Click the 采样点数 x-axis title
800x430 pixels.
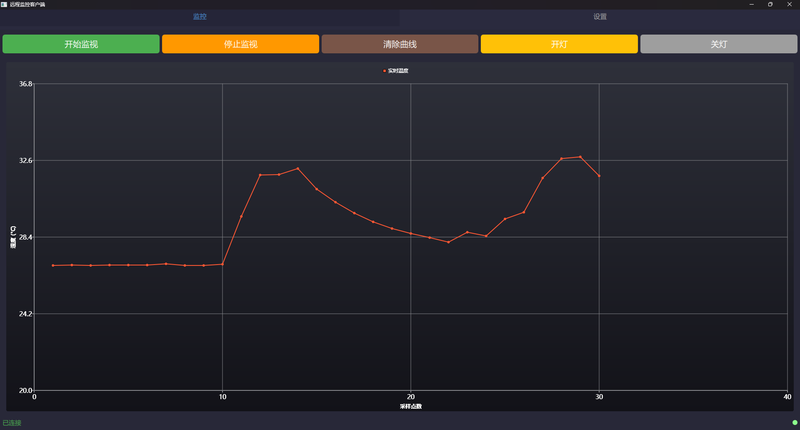(411, 407)
